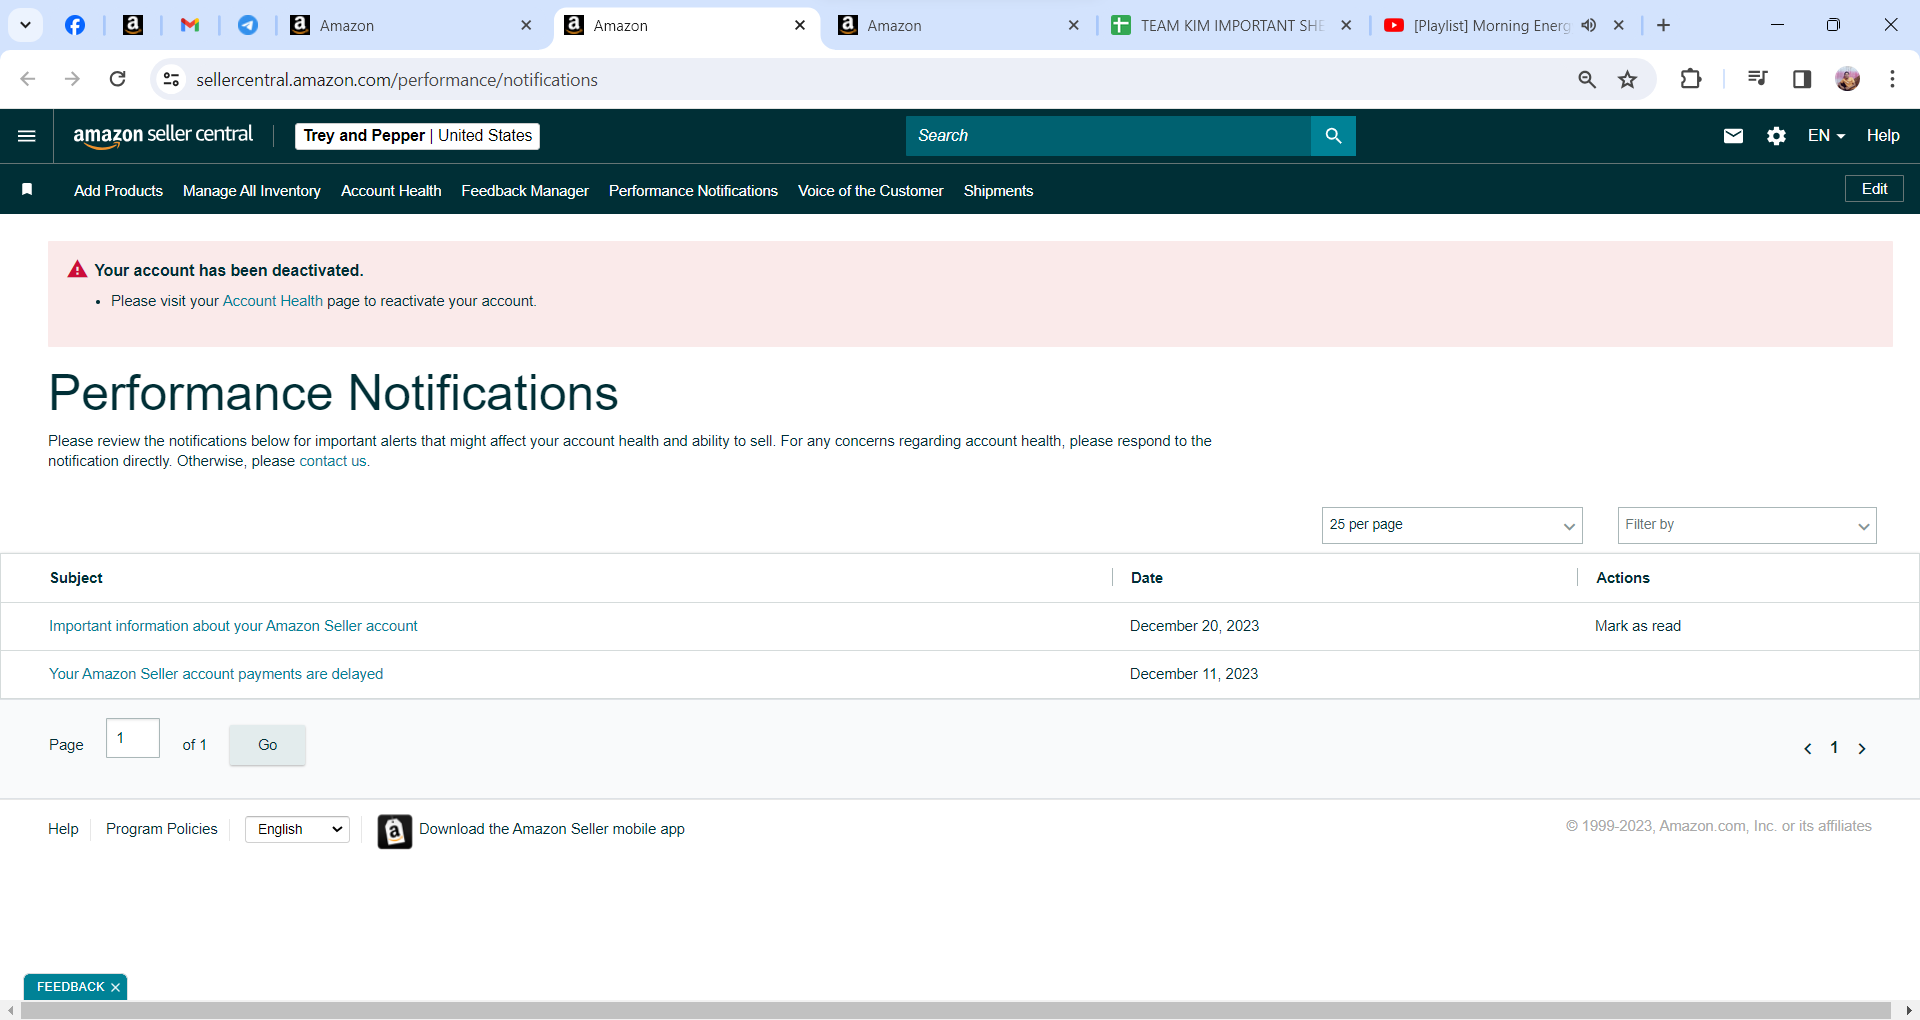Go to the next page of notifications
1920x1020 pixels.
coord(1862,748)
